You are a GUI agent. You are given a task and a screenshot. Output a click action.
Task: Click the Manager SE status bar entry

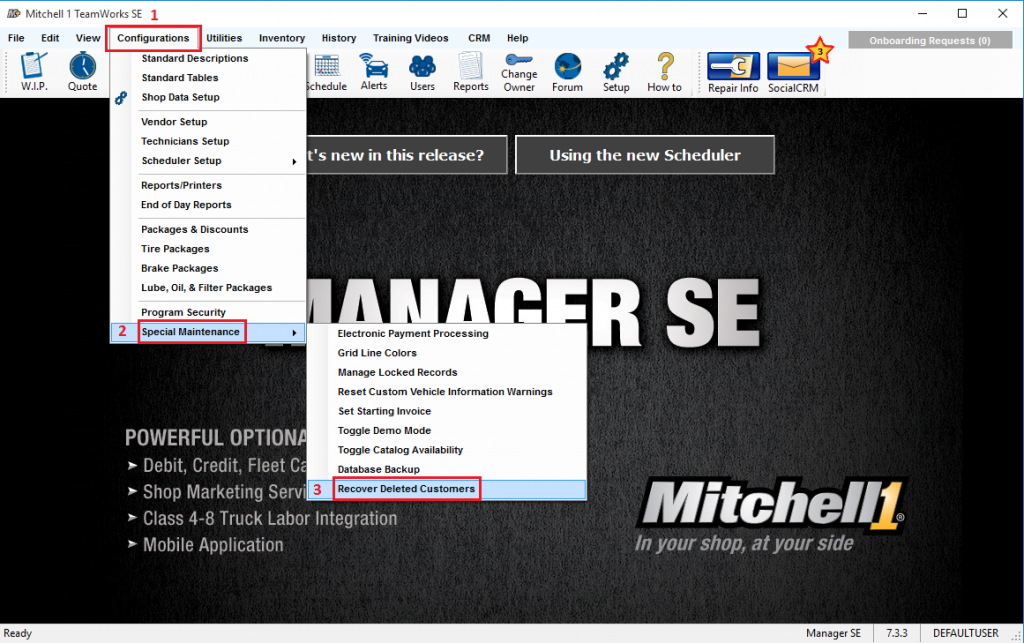tap(833, 633)
